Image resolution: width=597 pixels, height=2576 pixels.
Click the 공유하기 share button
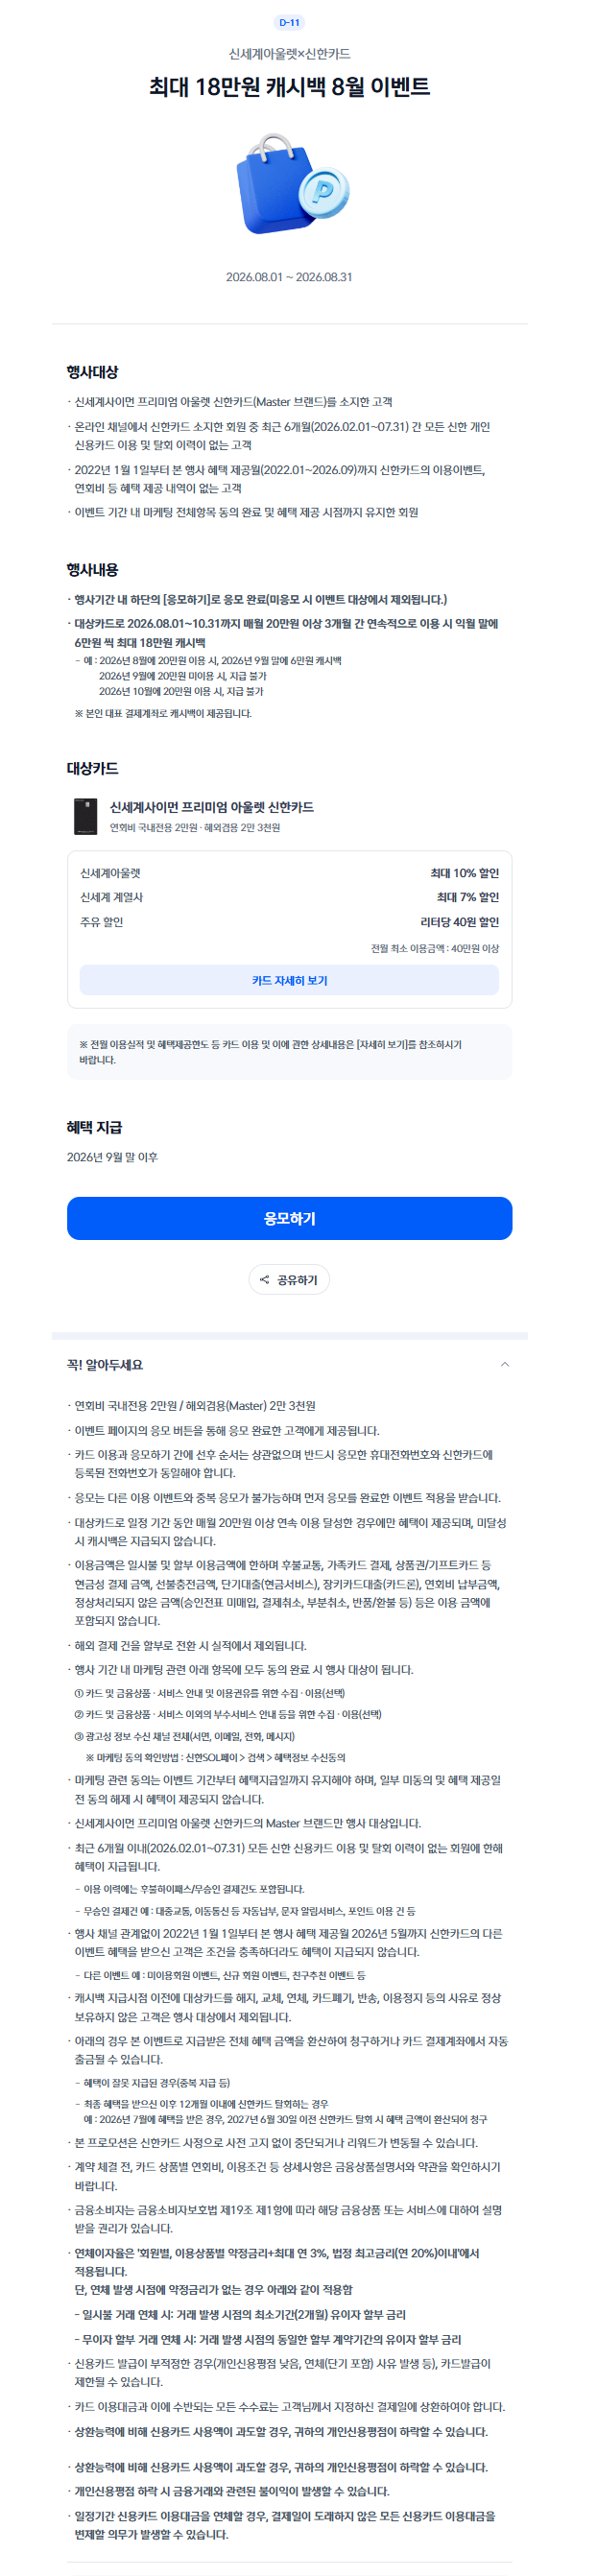coord(289,1279)
